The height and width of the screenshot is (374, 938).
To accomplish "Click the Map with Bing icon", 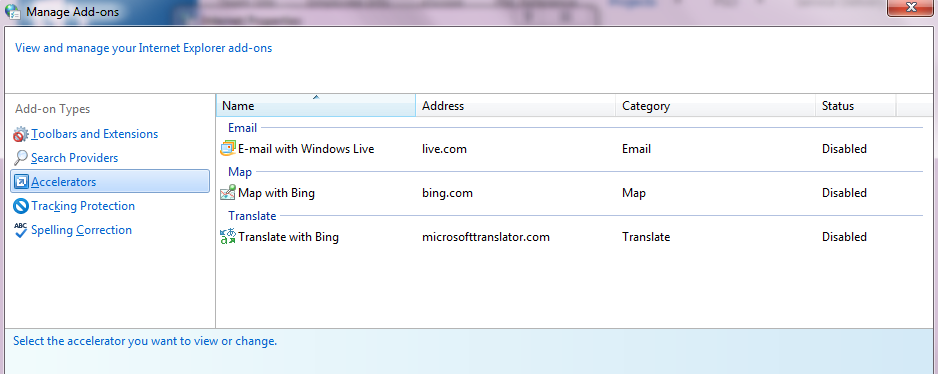I will point(228,193).
